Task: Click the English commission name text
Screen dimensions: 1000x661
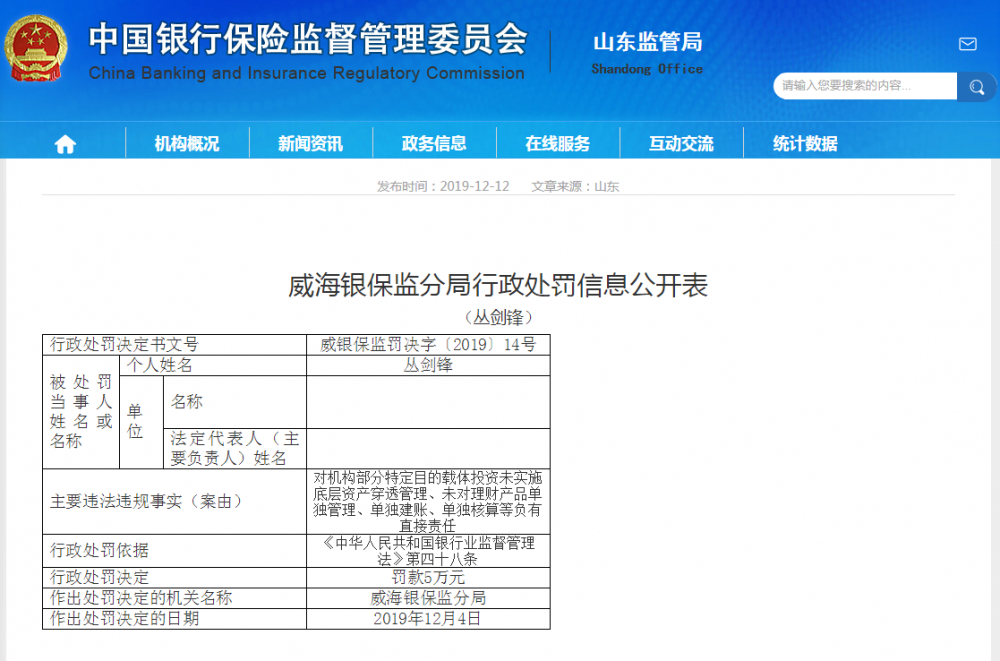Action: [308, 72]
